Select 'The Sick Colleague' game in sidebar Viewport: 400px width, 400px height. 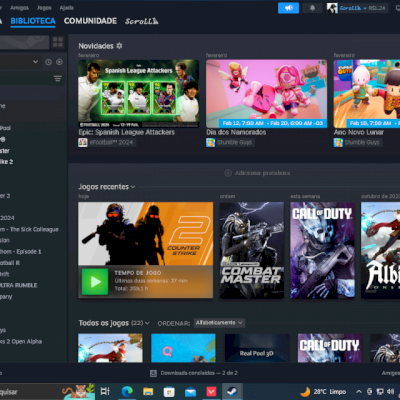pyautogui.click(x=29, y=229)
